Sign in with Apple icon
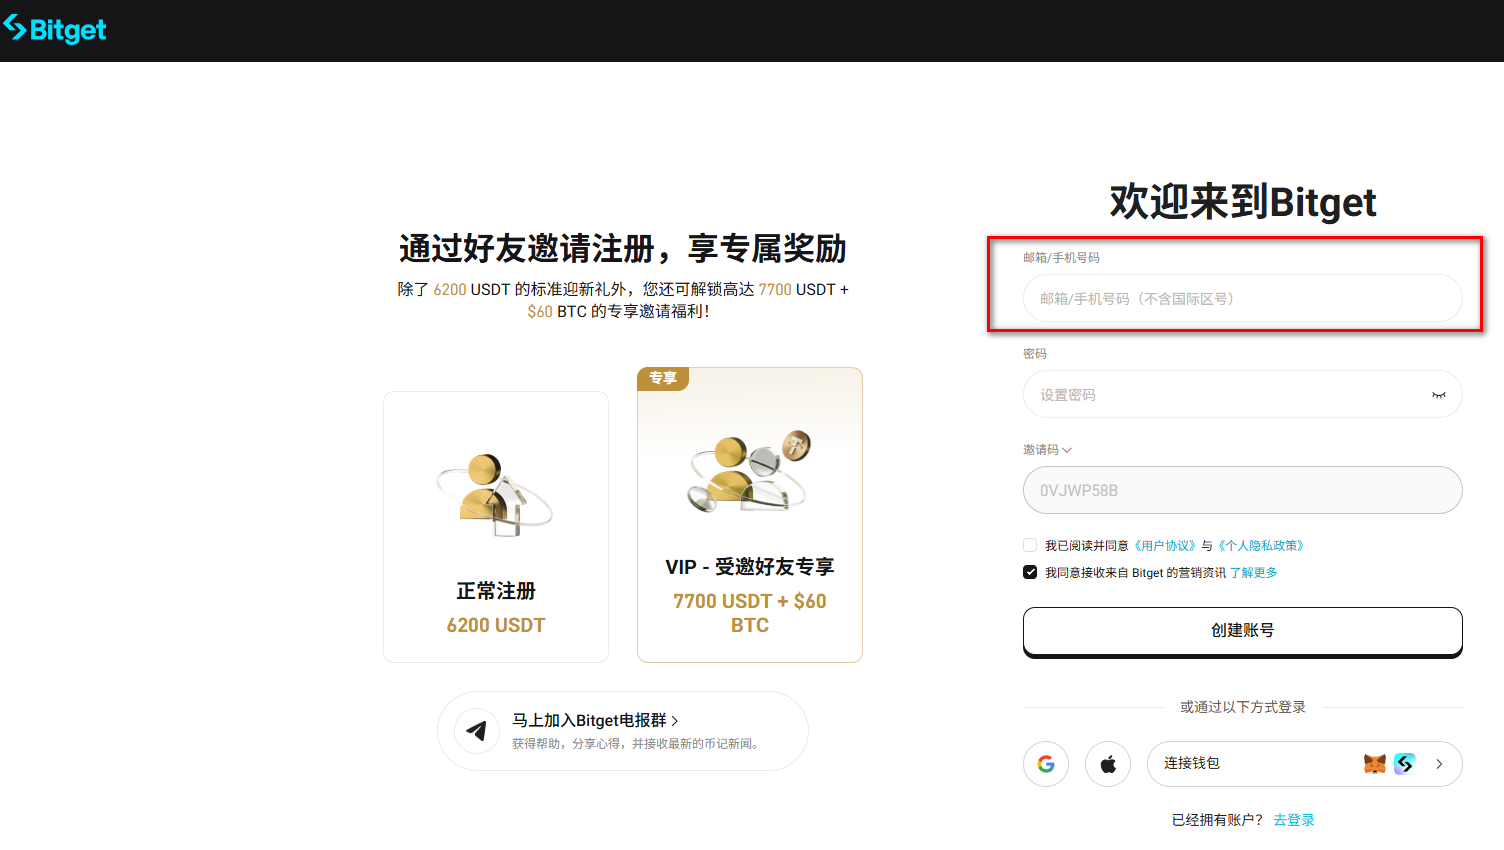Image resolution: width=1504 pixels, height=850 pixels. 1108,764
